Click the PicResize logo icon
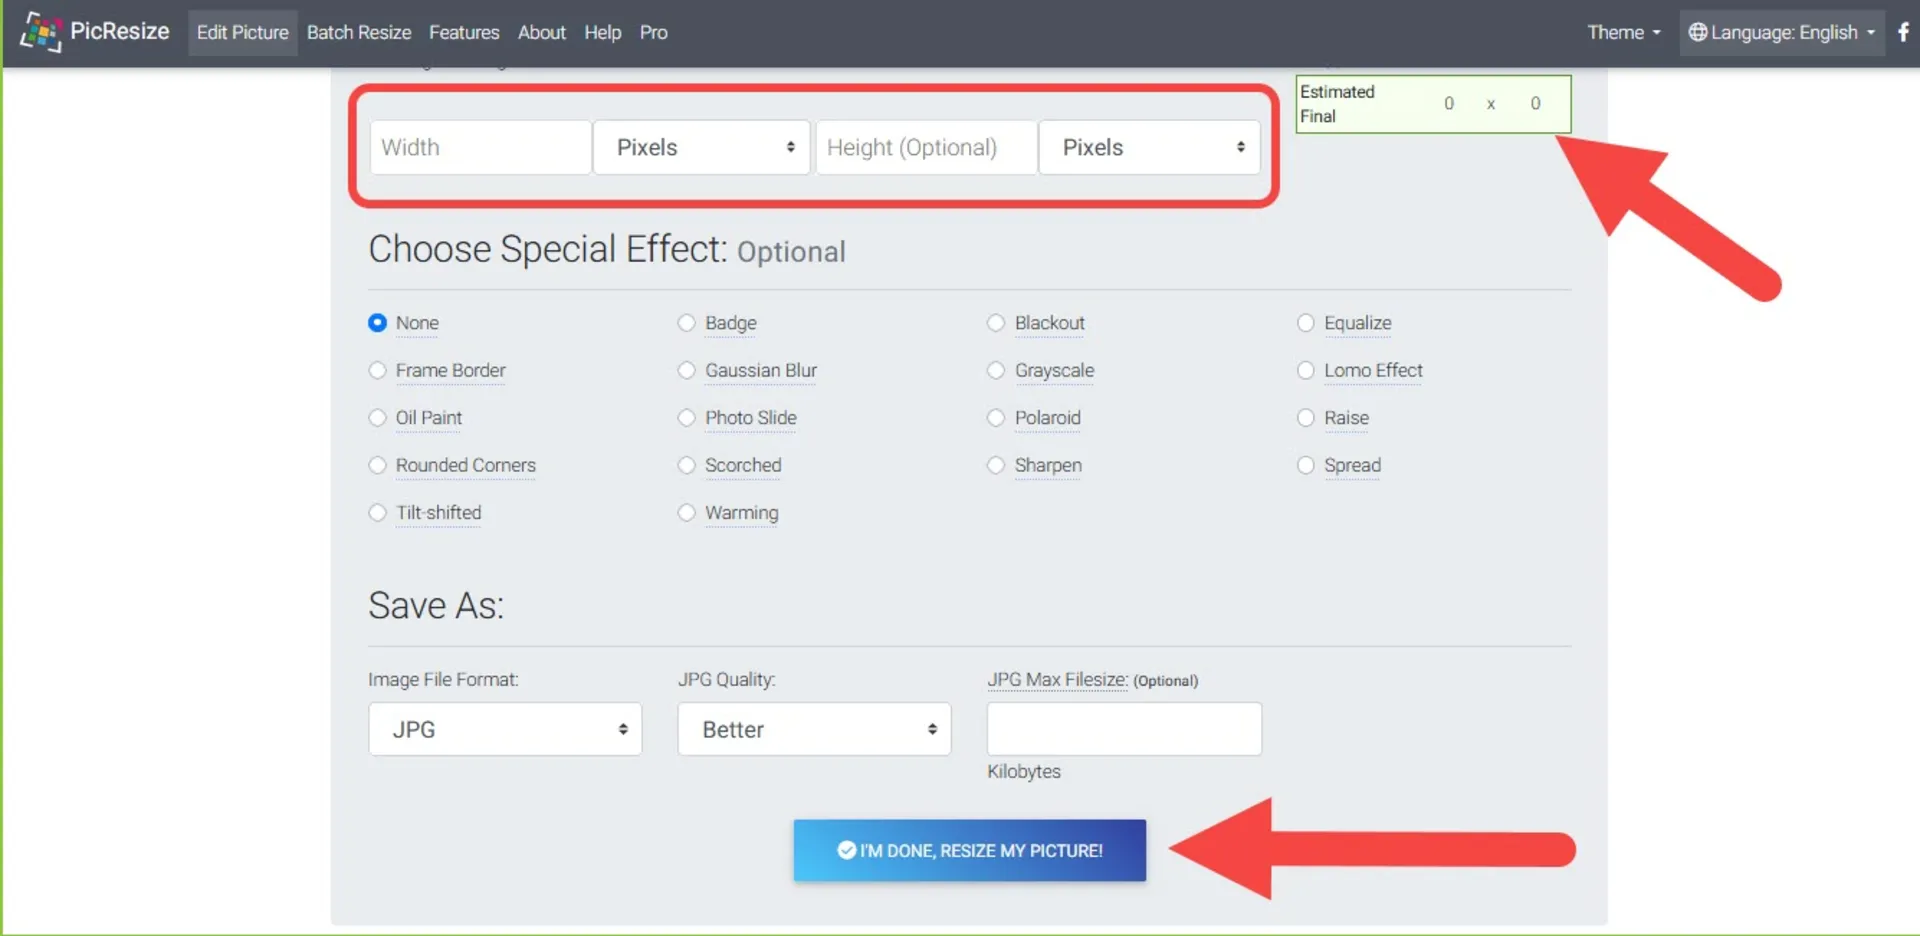The width and height of the screenshot is (1920, 936). [40, 32]
